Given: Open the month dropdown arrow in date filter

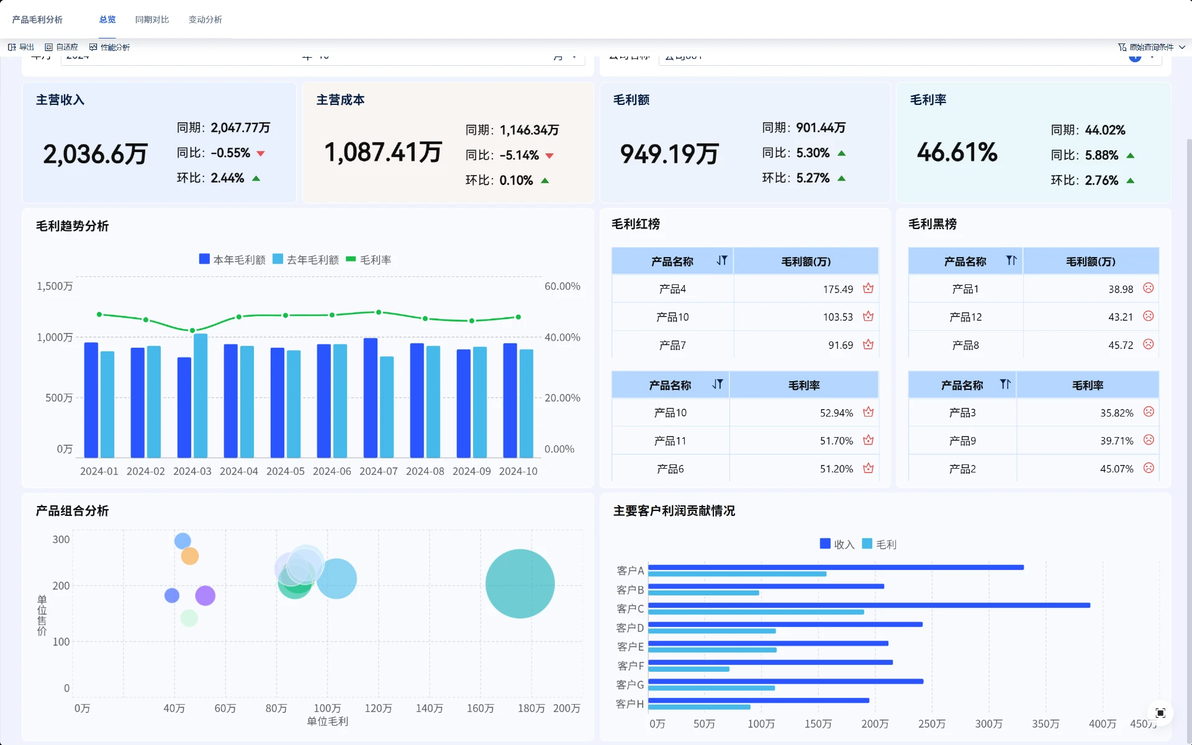Looking at the screenshot, I should pos(573,56).
